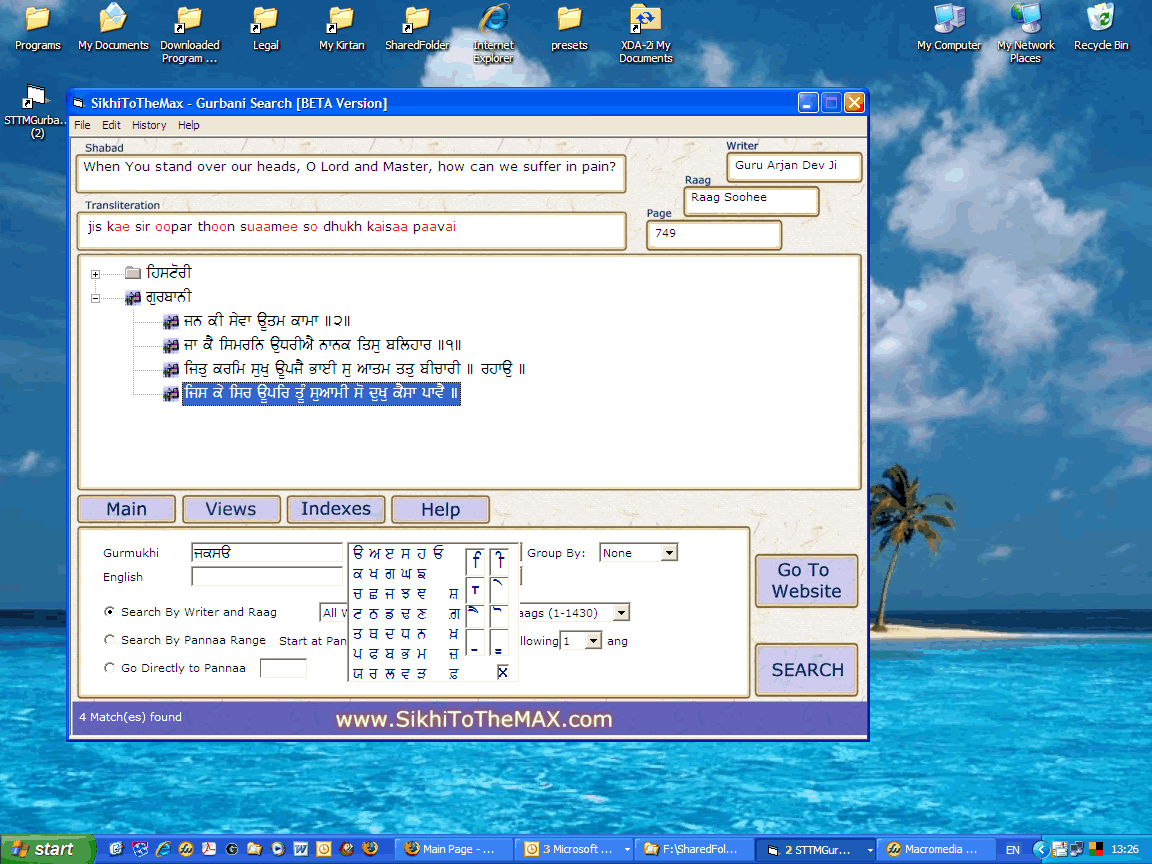Click the ਗੁਰਬਾਨੀ node icon in the tree
1152x864 pixels.
click(133, 298)
